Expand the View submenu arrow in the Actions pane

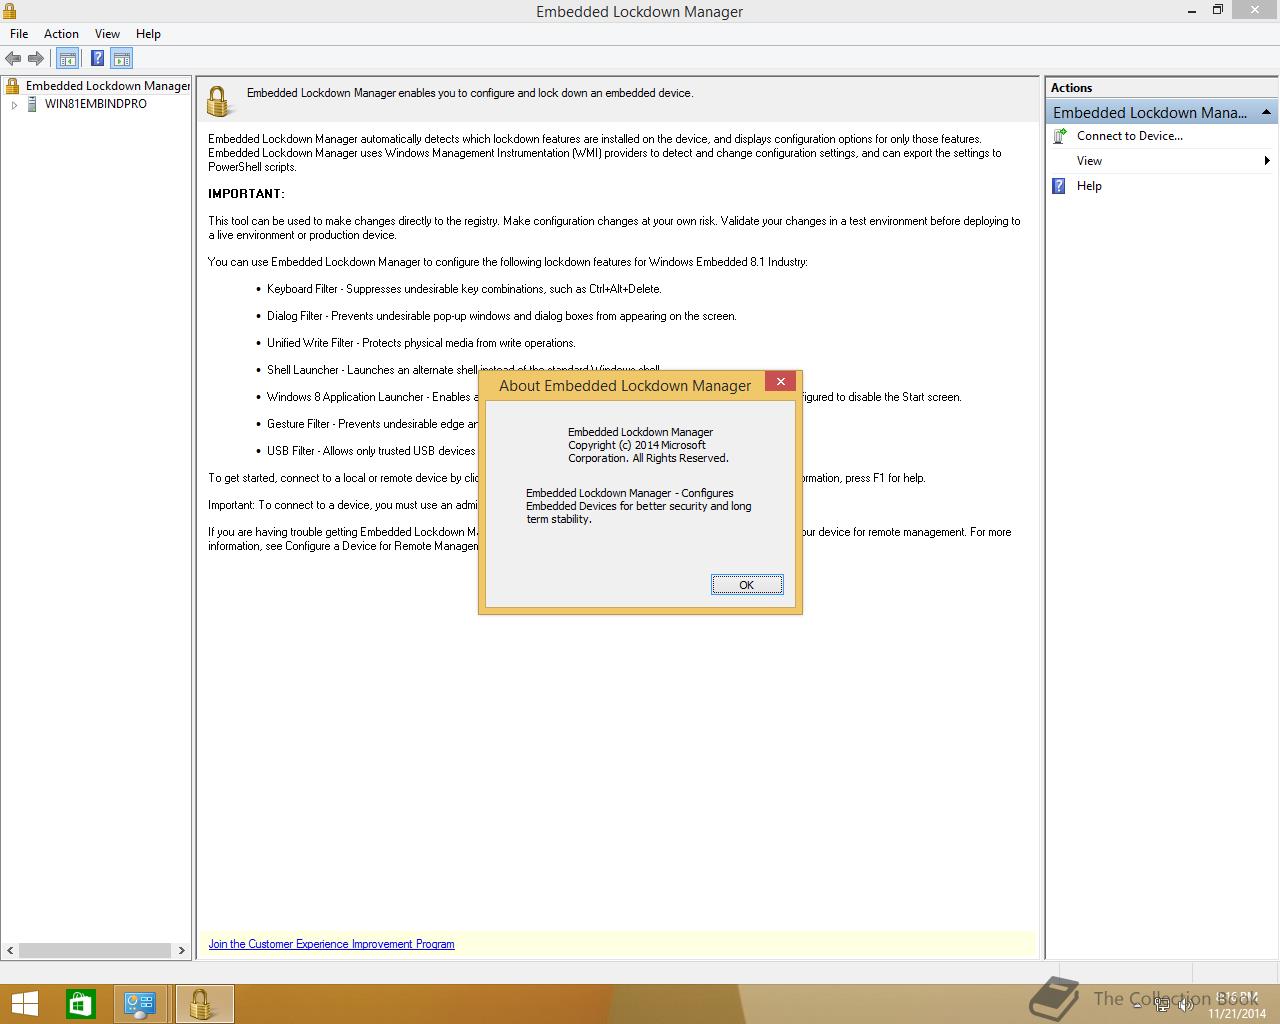click(x=1266, y=161)
